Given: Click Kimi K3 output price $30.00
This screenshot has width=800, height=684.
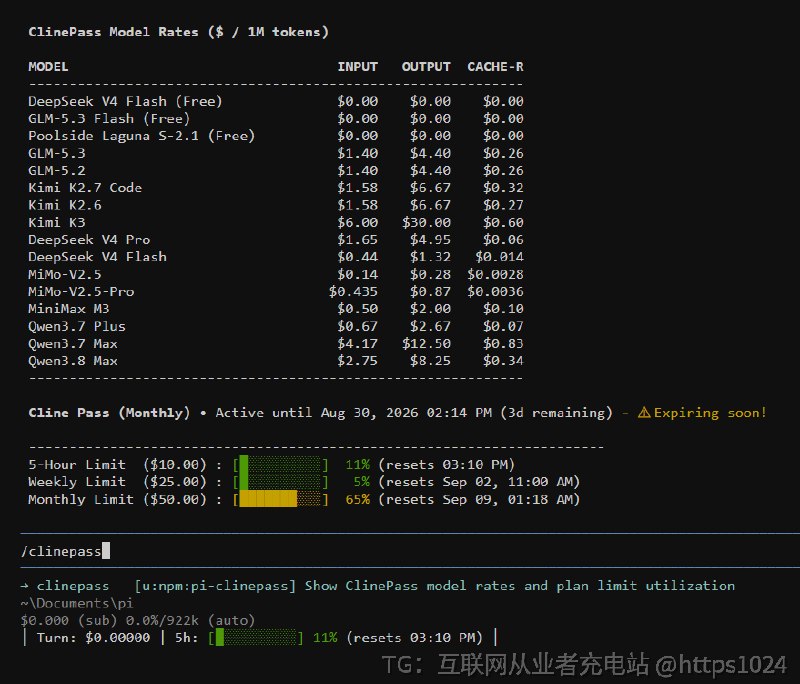Looking at the screenshot, I should 426,222.
